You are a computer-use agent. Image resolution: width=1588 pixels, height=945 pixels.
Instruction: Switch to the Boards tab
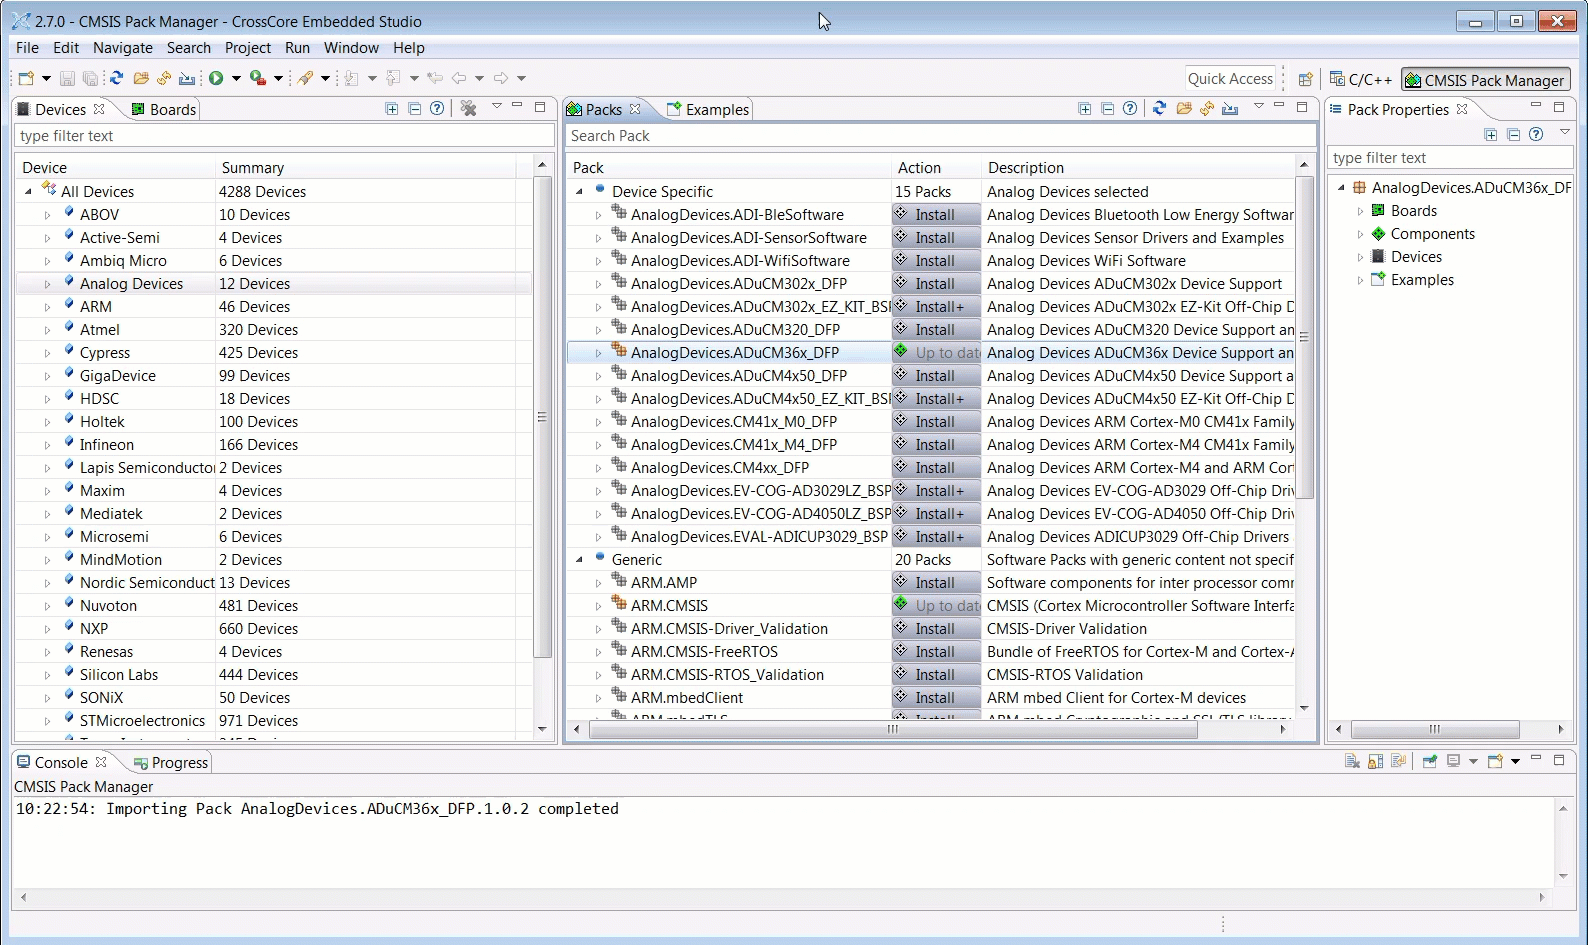click(164, 110)
